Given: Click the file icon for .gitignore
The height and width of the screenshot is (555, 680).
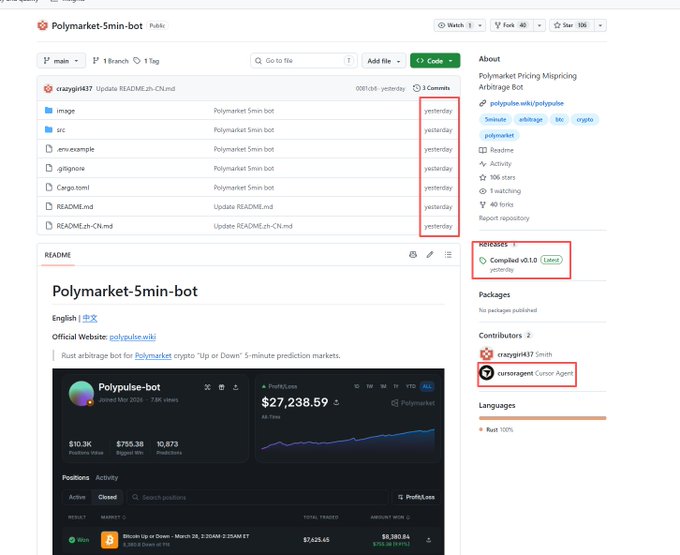Looking at the screenshot, I should coord(49,168).
